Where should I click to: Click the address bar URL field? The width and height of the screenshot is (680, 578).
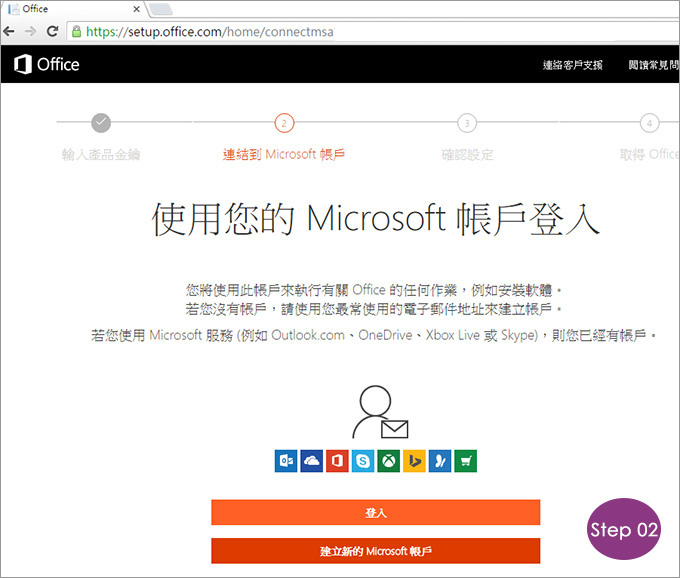(373, 32)
